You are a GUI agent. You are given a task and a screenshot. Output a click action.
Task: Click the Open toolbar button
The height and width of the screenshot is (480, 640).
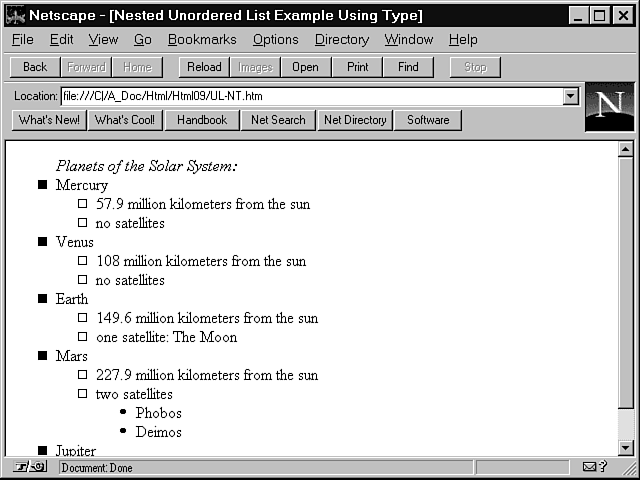(305, 67)
